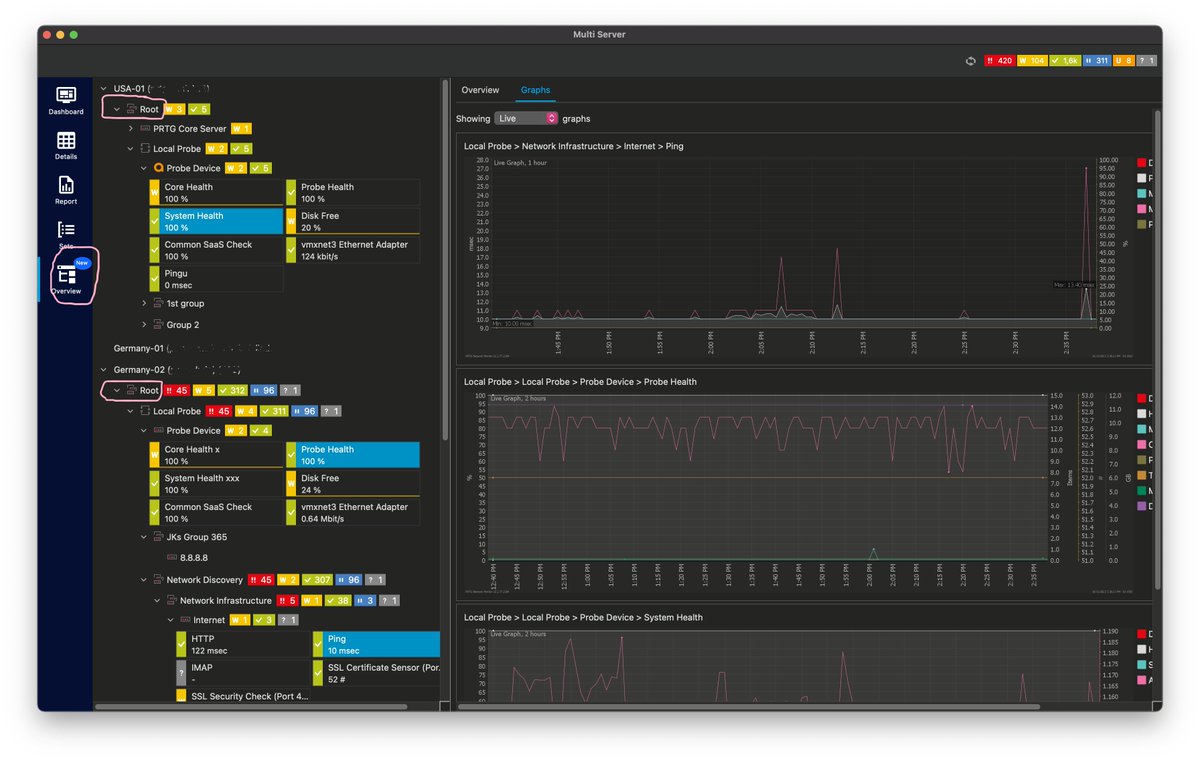This screenshot has width=1200, height=761.
Task: Click the orange unusual badge showing 8
Action: 1126,60
